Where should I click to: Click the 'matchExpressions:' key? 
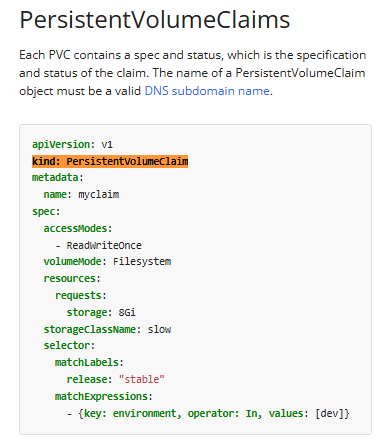[x=104, y=396]
